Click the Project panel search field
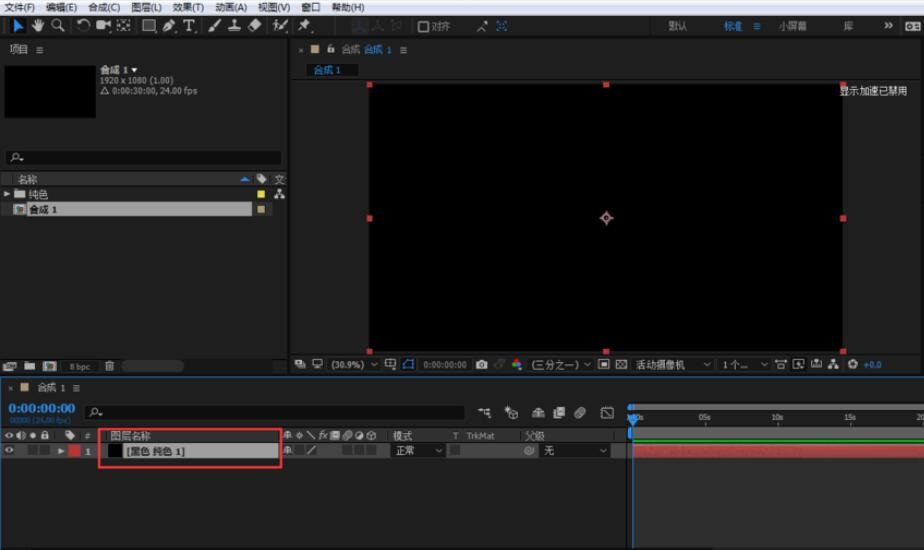Viewport: 924px width, 550px height. click(143, 157)
